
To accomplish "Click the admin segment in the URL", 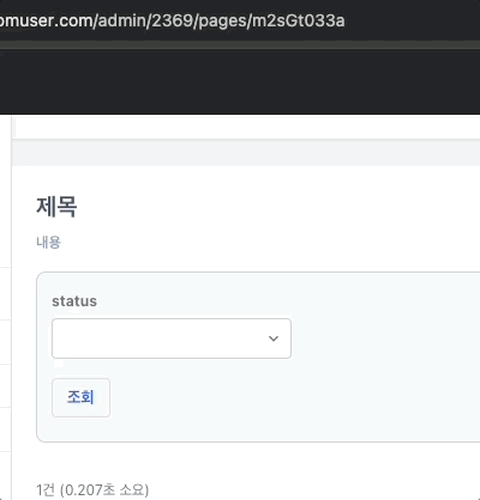I will pyautogui.click(x=123, y=21).
